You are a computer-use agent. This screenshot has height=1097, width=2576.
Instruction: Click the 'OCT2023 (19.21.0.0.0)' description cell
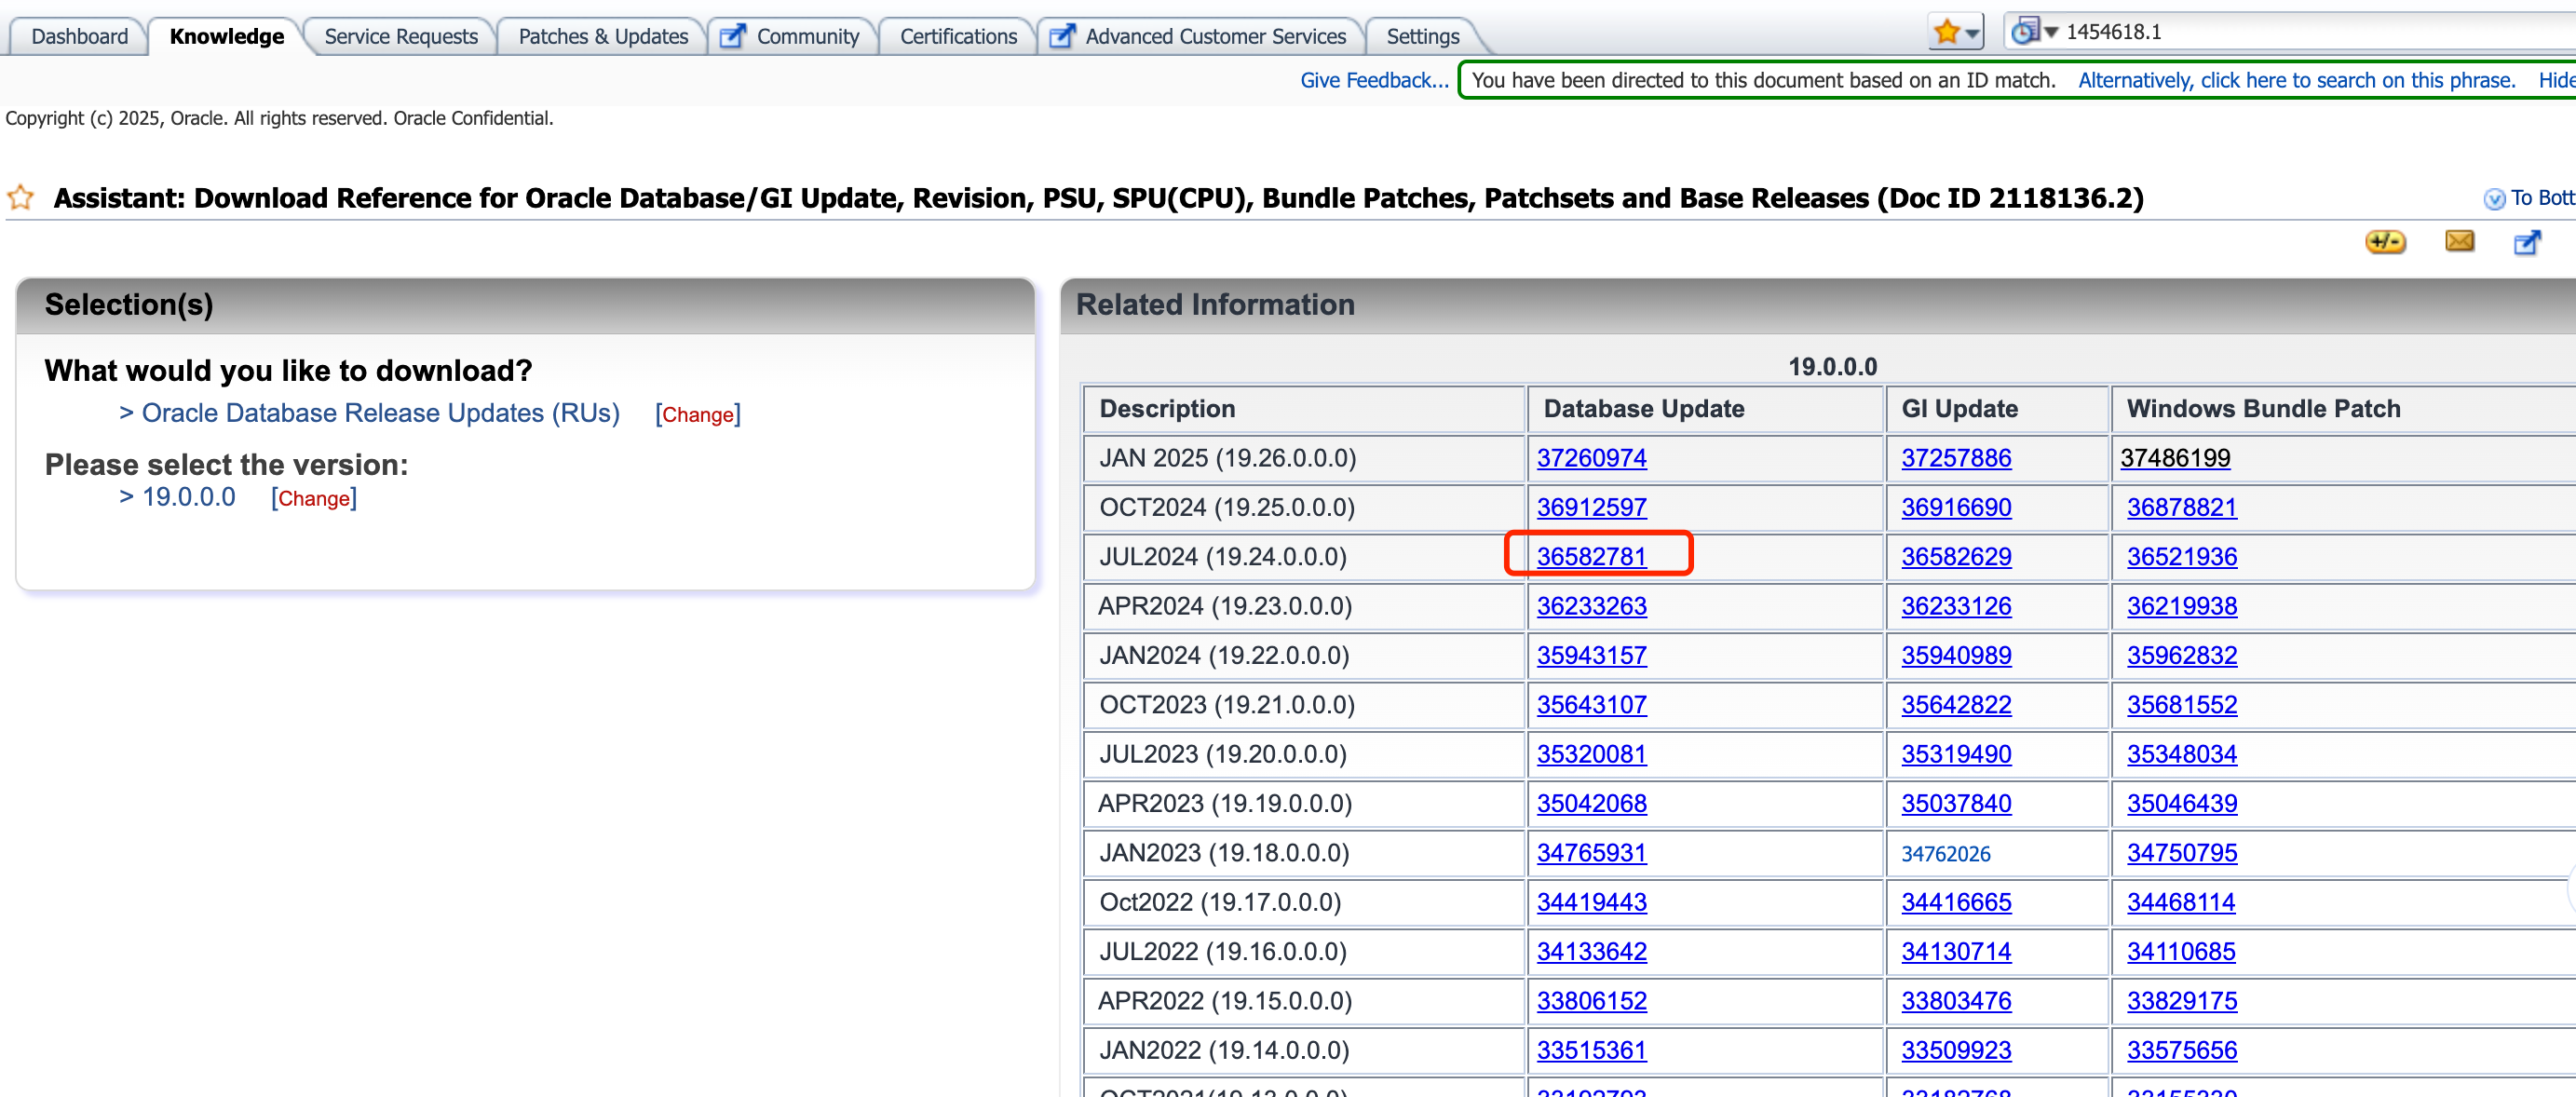(1304, 705)
